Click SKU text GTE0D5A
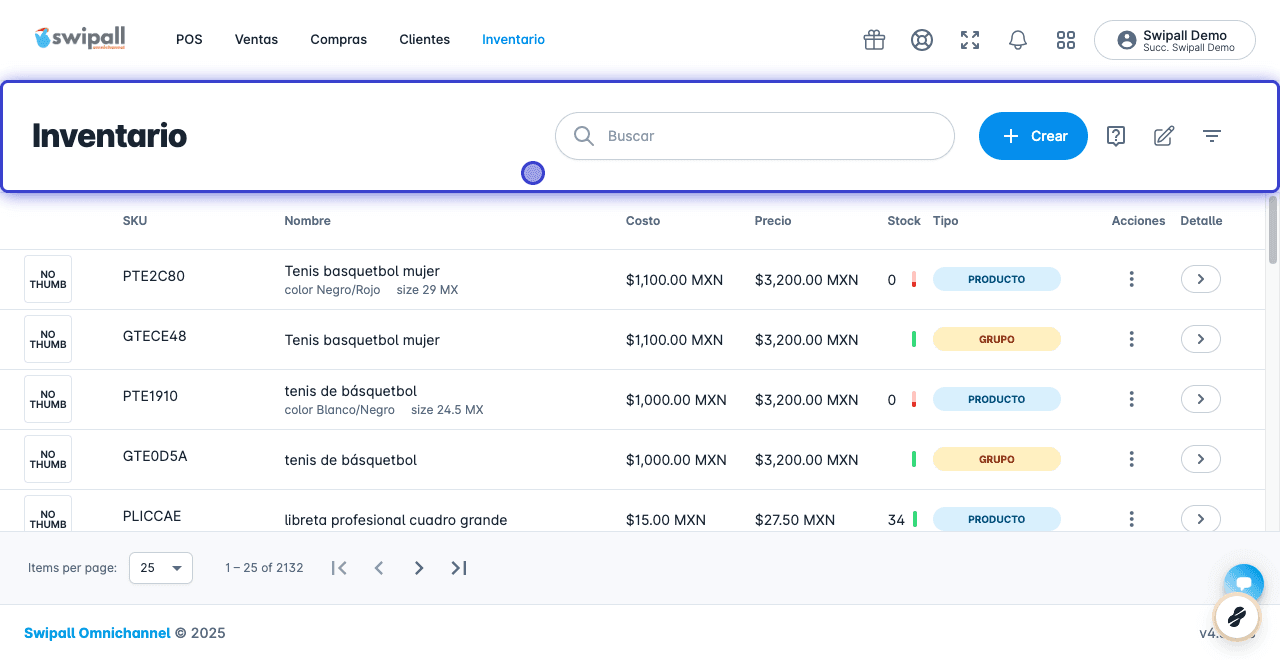Screen dimensions: 1280x660 pos(155,456)
